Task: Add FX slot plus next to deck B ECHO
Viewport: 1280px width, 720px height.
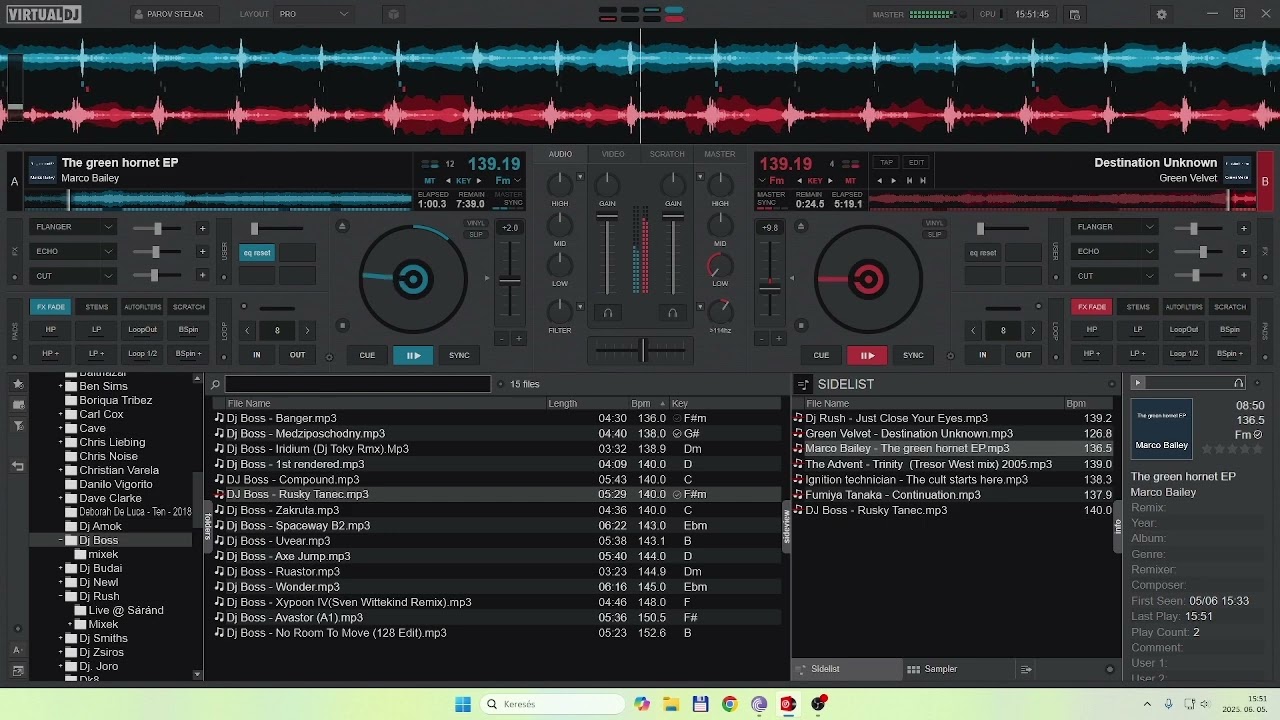Action: 1243,252
